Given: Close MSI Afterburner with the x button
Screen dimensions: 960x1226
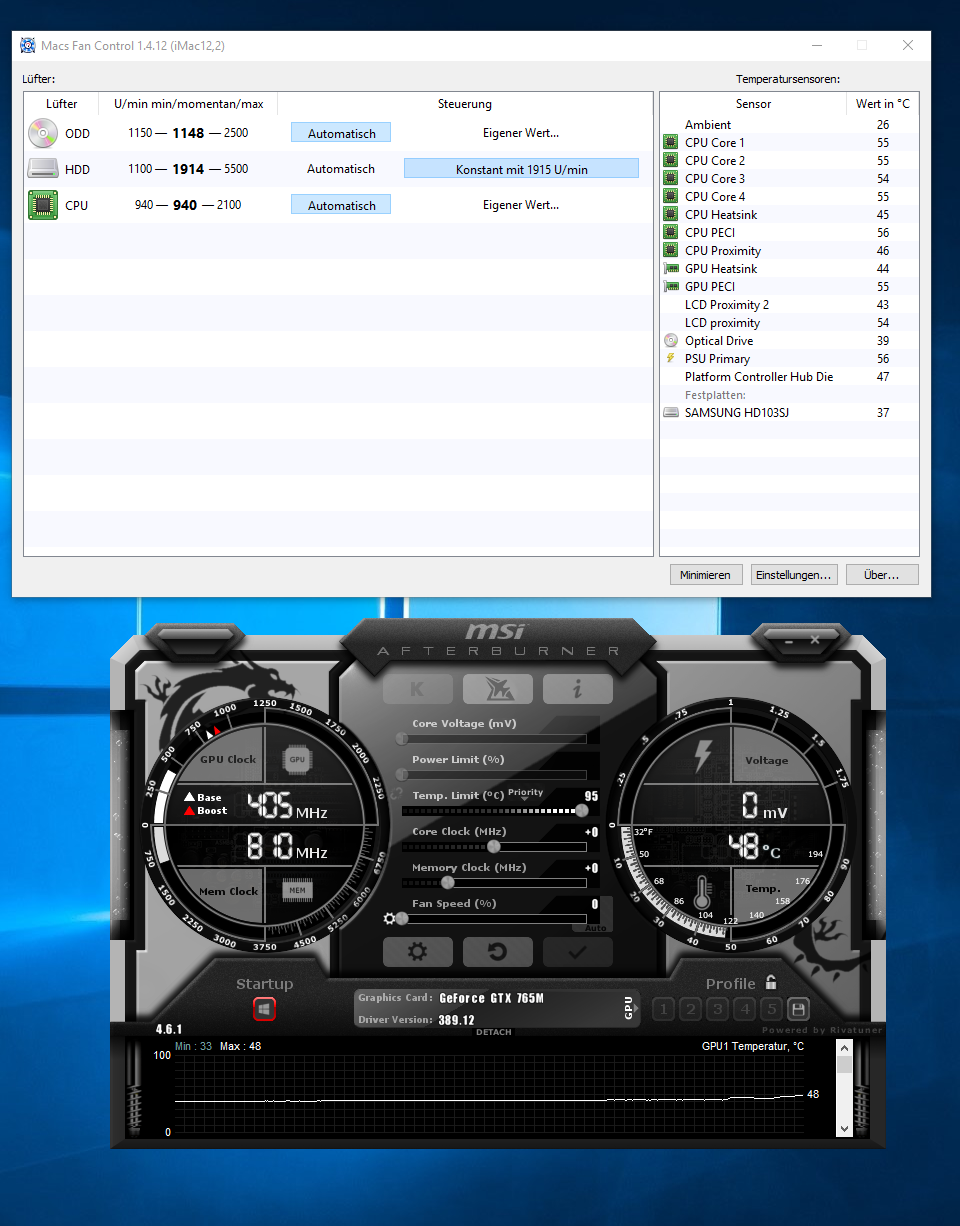Looking at the screenshot, I should click(815, 640).
